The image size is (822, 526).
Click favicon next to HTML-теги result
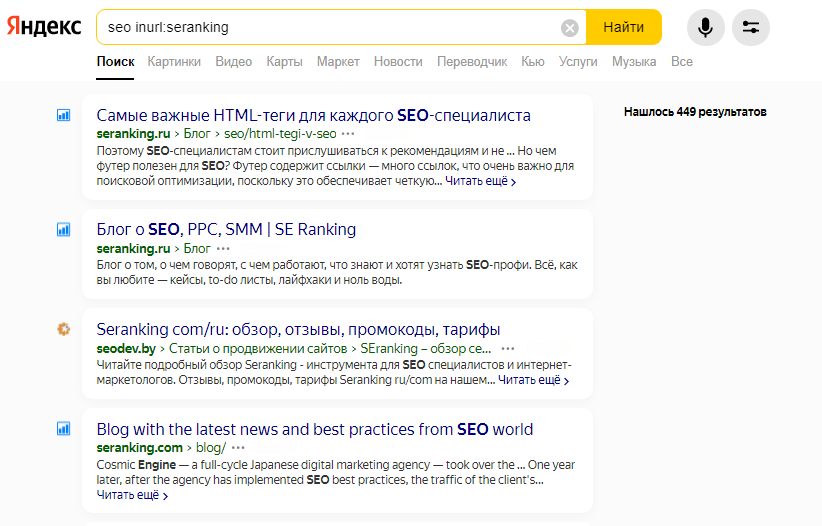[x=63, y=115]
